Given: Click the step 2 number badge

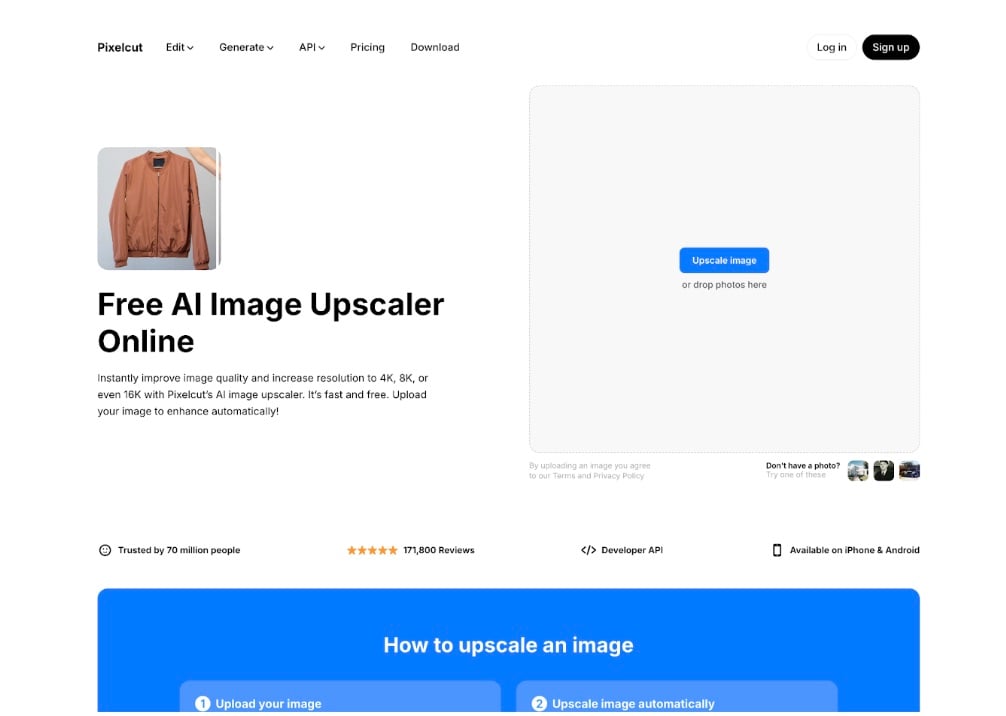Looking at the screenshot, I should click(539, 704).
